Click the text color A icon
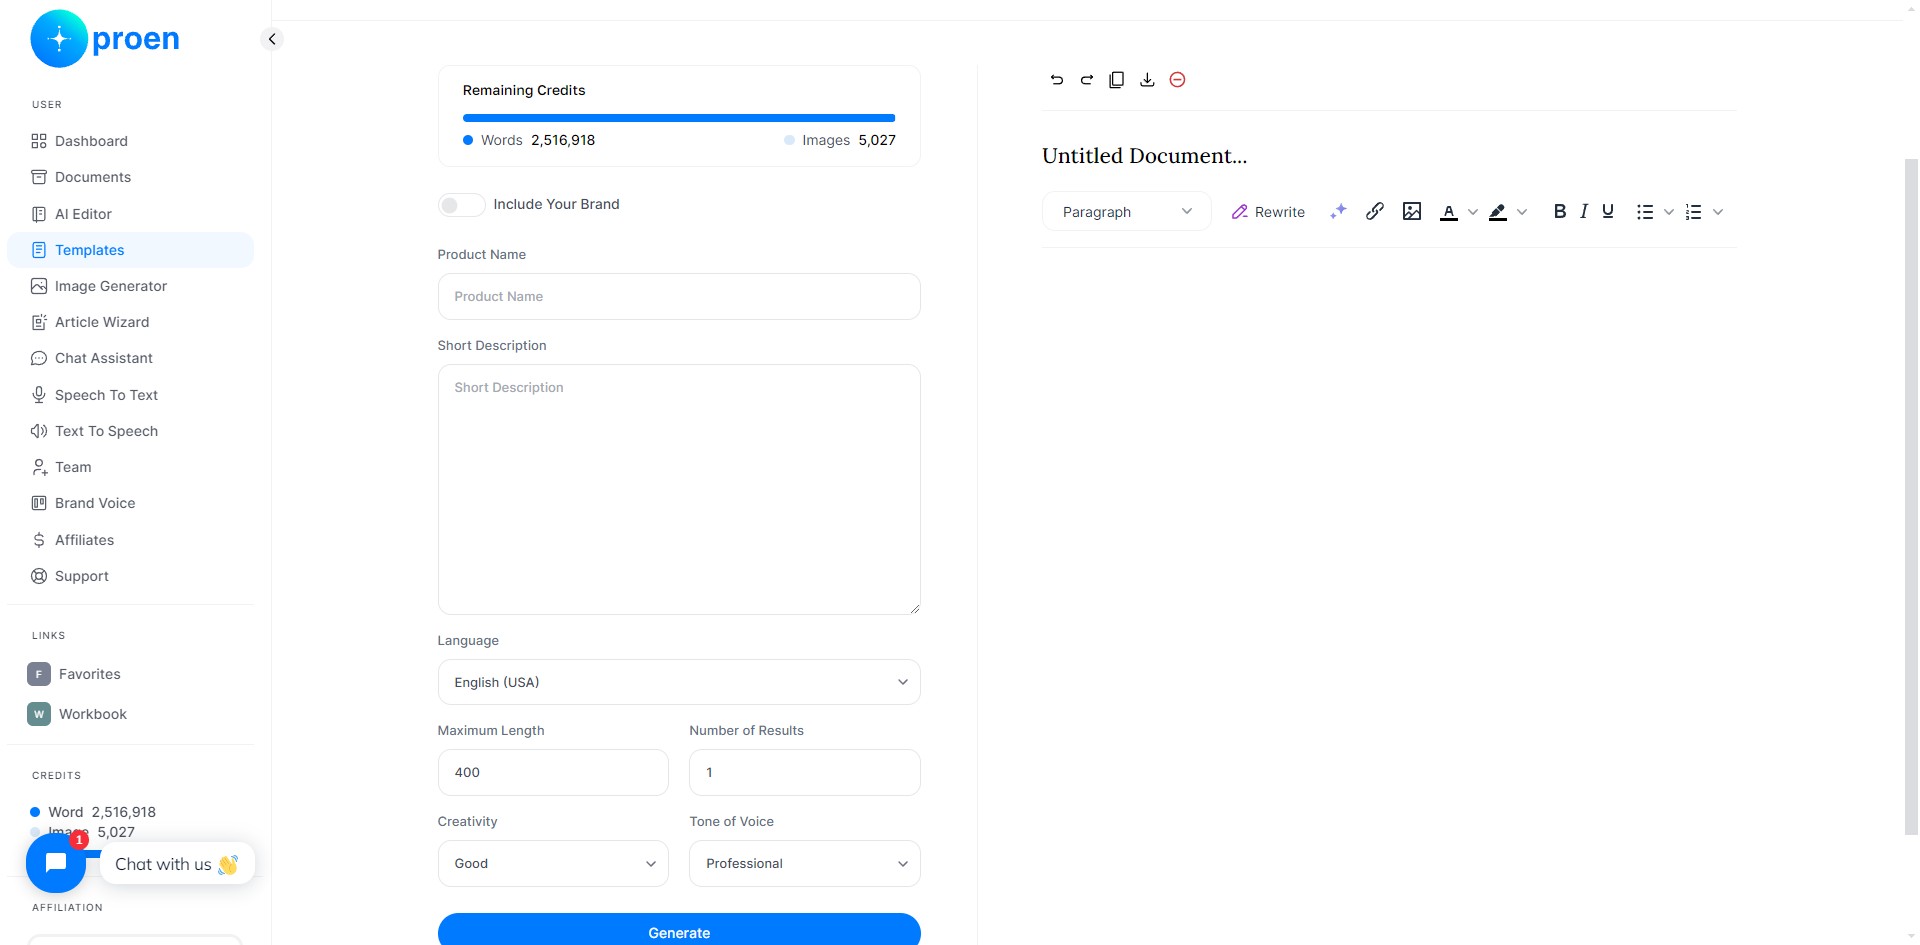Image resolution: width=1920 pixels, height=945 pixels. pos(1448,212)
